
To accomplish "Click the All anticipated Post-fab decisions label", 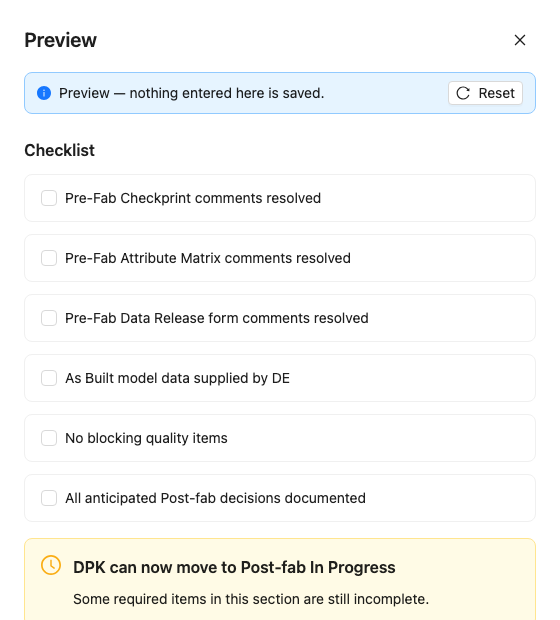I will coord(216,498).
